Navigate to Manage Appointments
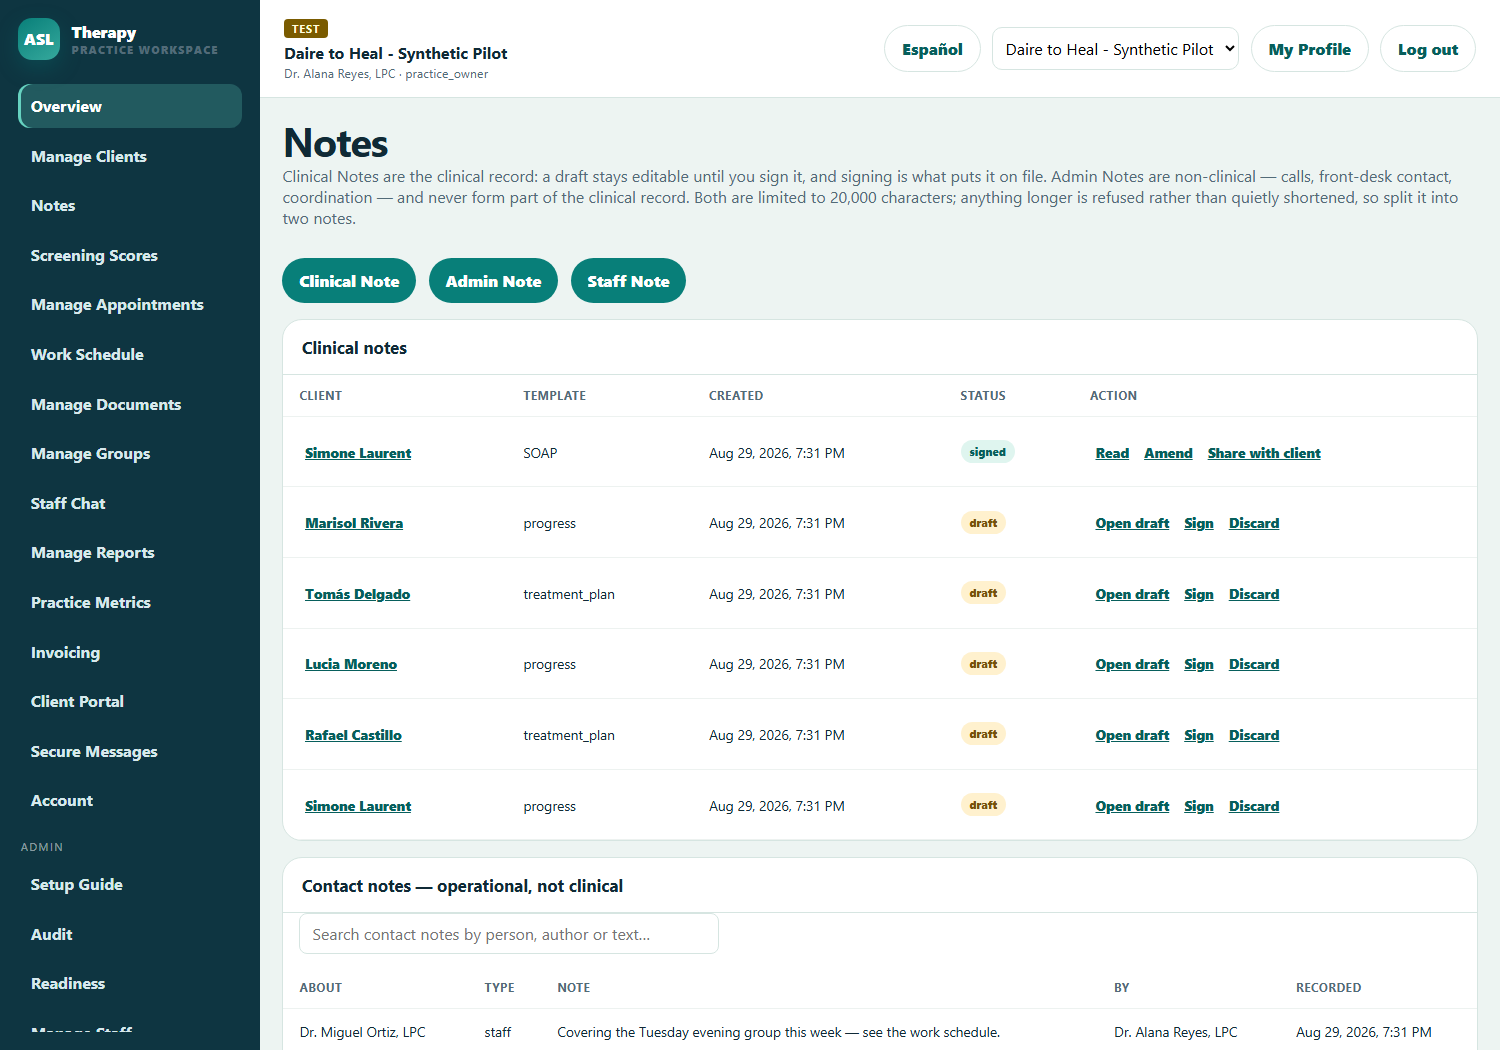The image size is (1500, 1050). coord(130,304)
